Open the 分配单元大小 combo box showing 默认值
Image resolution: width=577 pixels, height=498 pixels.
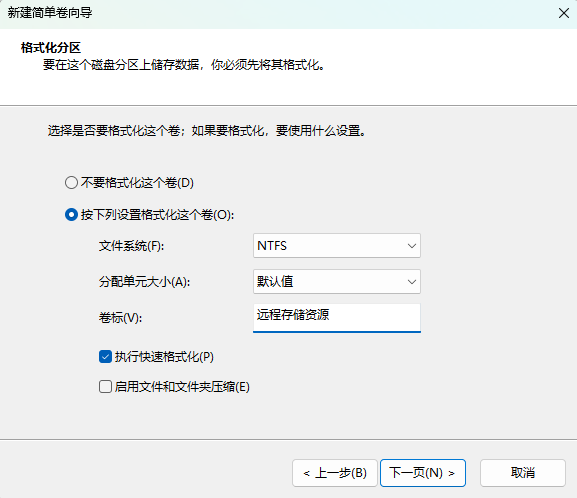[x=337, y=282]
